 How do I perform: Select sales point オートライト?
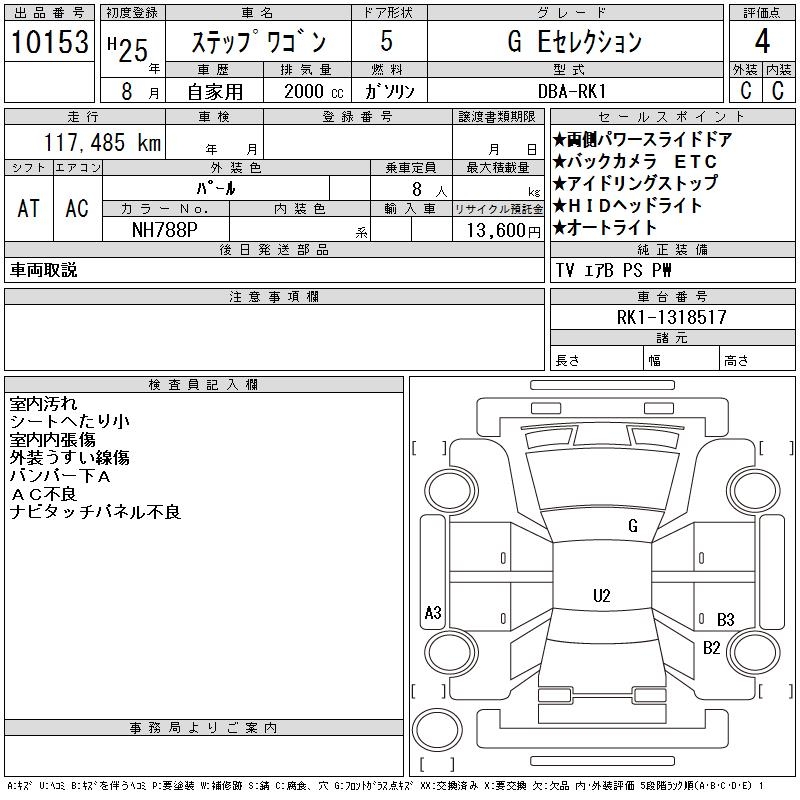[x=605, y=228]
